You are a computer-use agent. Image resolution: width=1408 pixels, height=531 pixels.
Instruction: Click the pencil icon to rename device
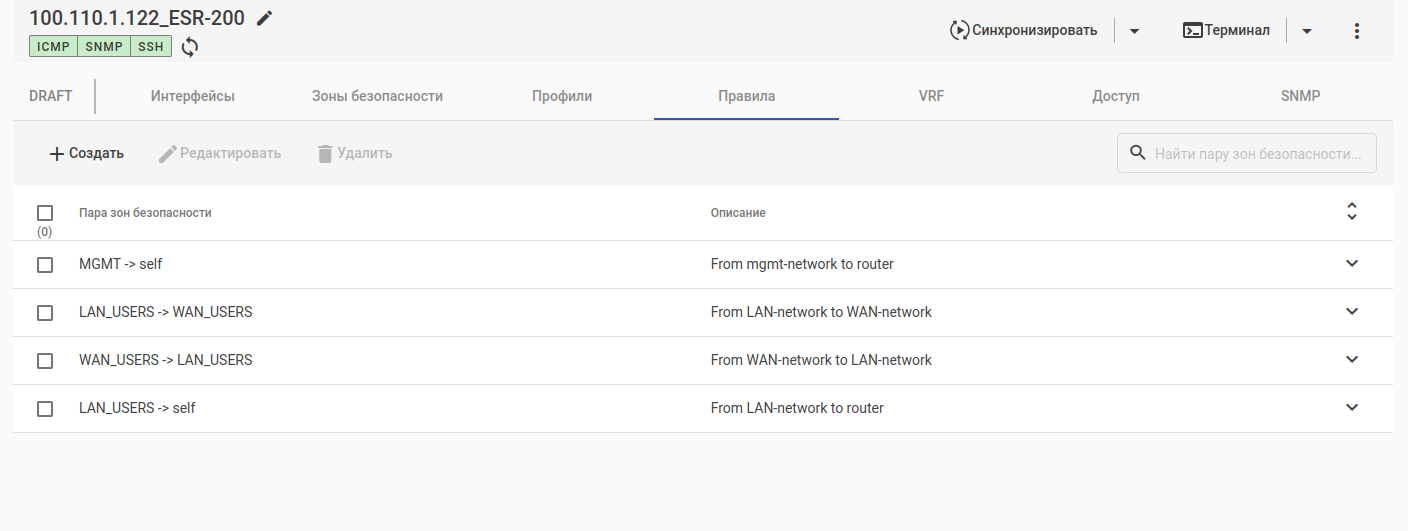pyautogui.click(x=264, y=18)
